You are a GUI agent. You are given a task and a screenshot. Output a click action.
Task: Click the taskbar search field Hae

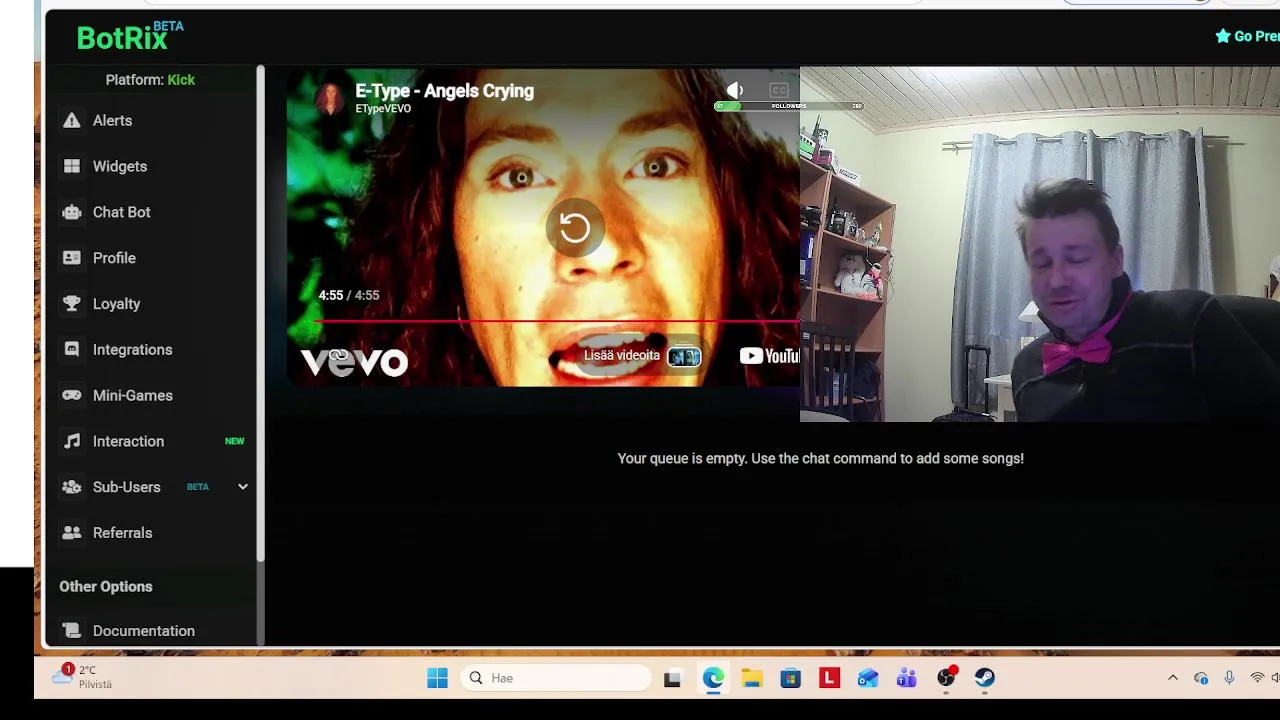(556, 678)
